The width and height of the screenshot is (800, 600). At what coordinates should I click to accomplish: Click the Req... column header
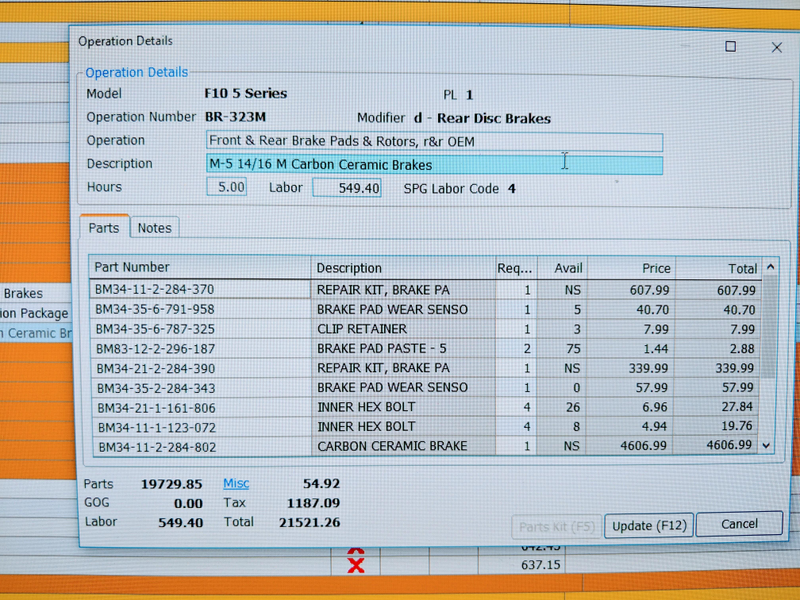click(x=516, y=268)
